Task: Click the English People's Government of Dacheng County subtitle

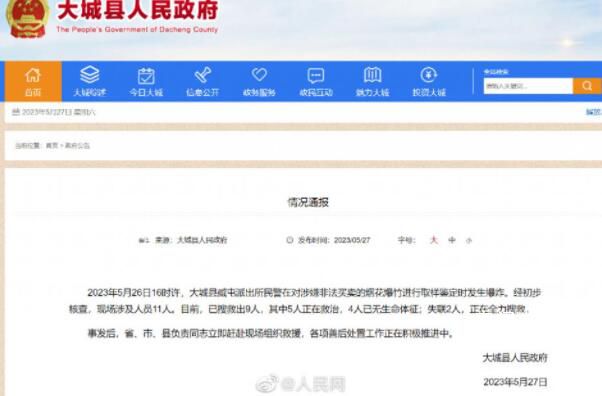Action: pos(137,29)
